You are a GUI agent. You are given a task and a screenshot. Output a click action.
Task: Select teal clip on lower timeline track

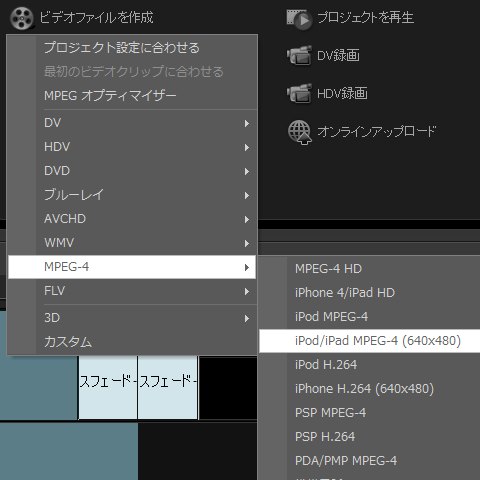(69, 451)
